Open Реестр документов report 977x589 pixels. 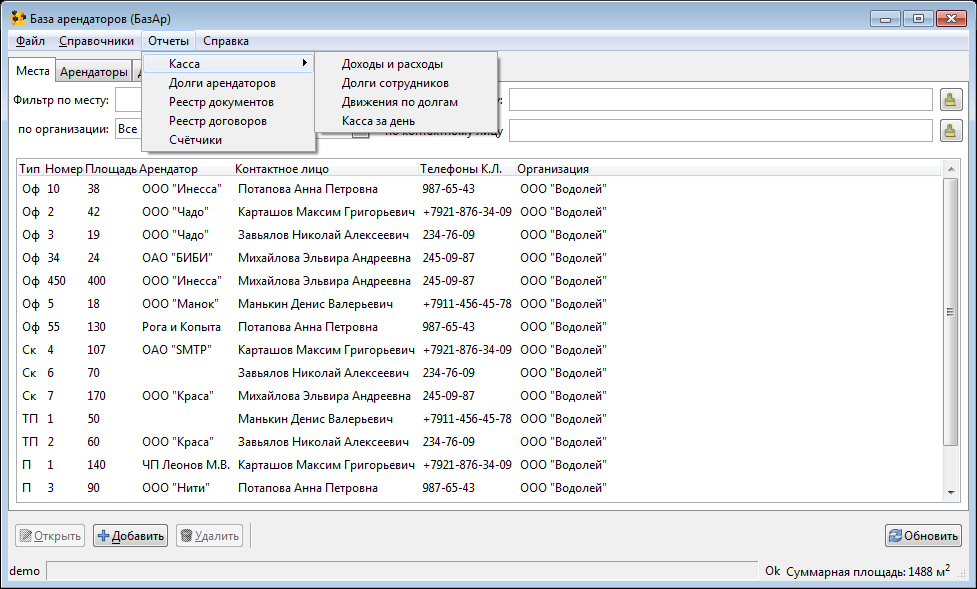tap(228, 102)
